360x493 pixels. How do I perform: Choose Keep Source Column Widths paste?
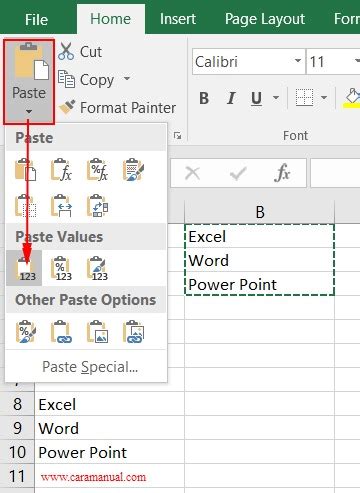[61, 205]
